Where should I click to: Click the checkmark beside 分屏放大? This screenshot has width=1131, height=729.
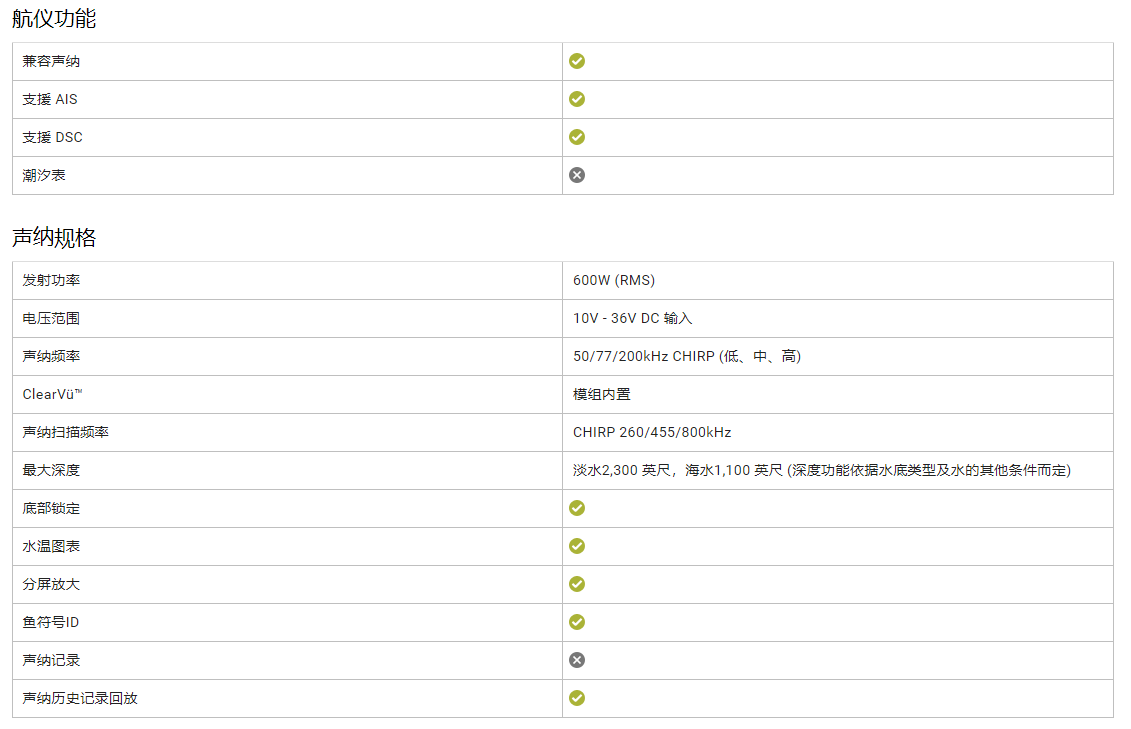[x=577, y=584]
